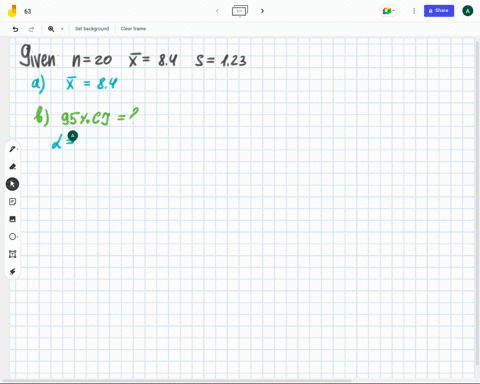Pick the Circle shape tool

(x=13, y=237)
